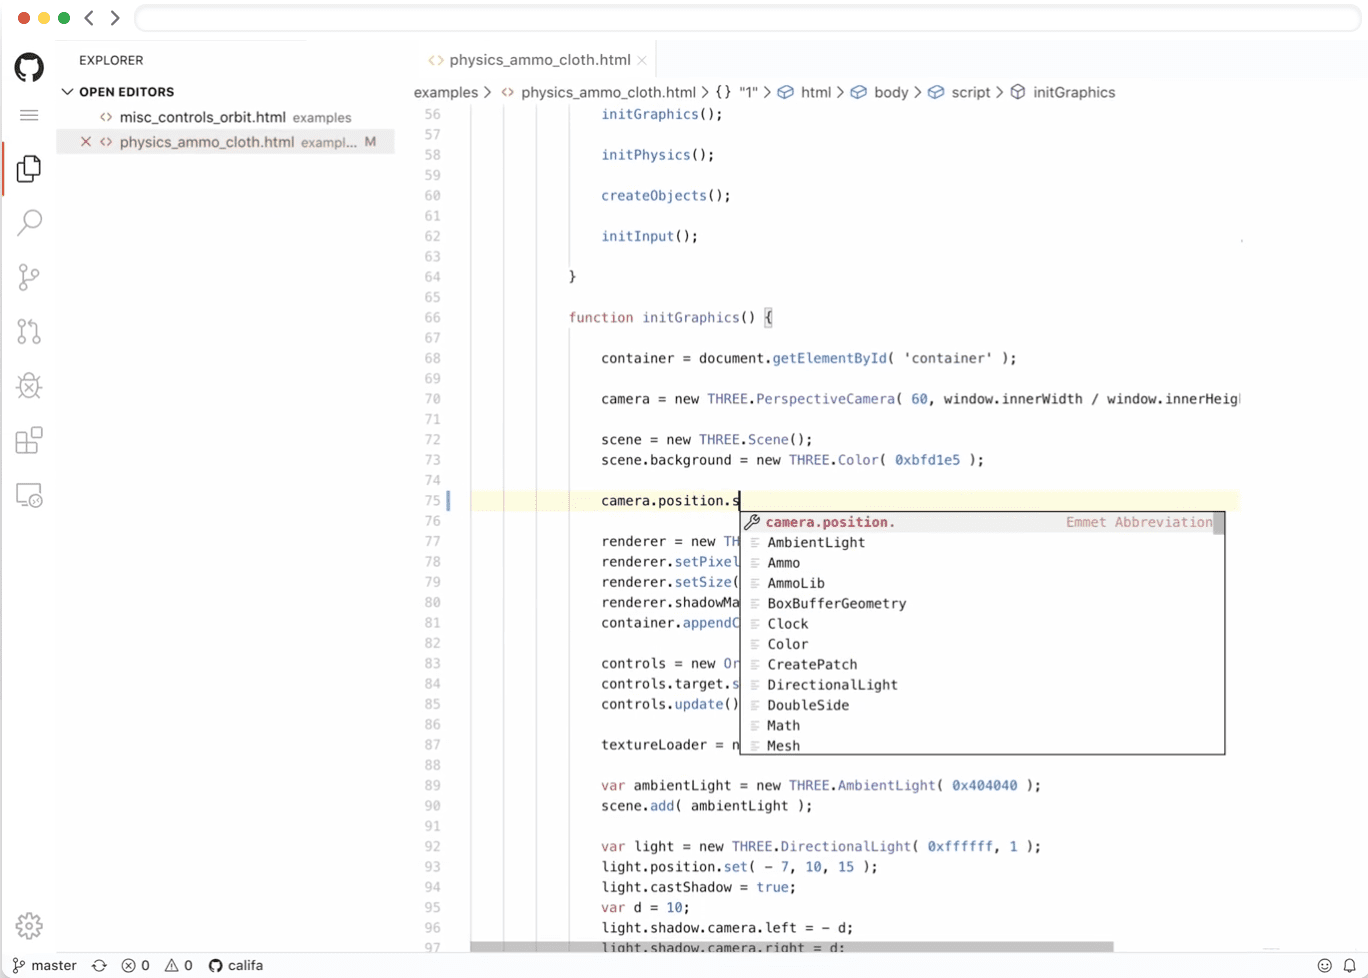This screenshot has height=978, width=1368.
Task: Click the califa GitHub account in status bar
Action: [236, 965]
